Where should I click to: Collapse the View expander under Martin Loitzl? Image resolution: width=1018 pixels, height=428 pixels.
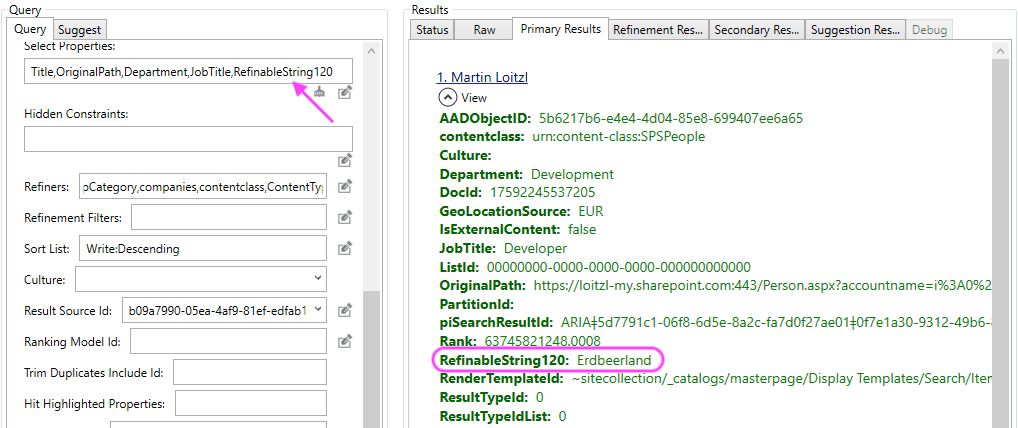coord(447,98)
